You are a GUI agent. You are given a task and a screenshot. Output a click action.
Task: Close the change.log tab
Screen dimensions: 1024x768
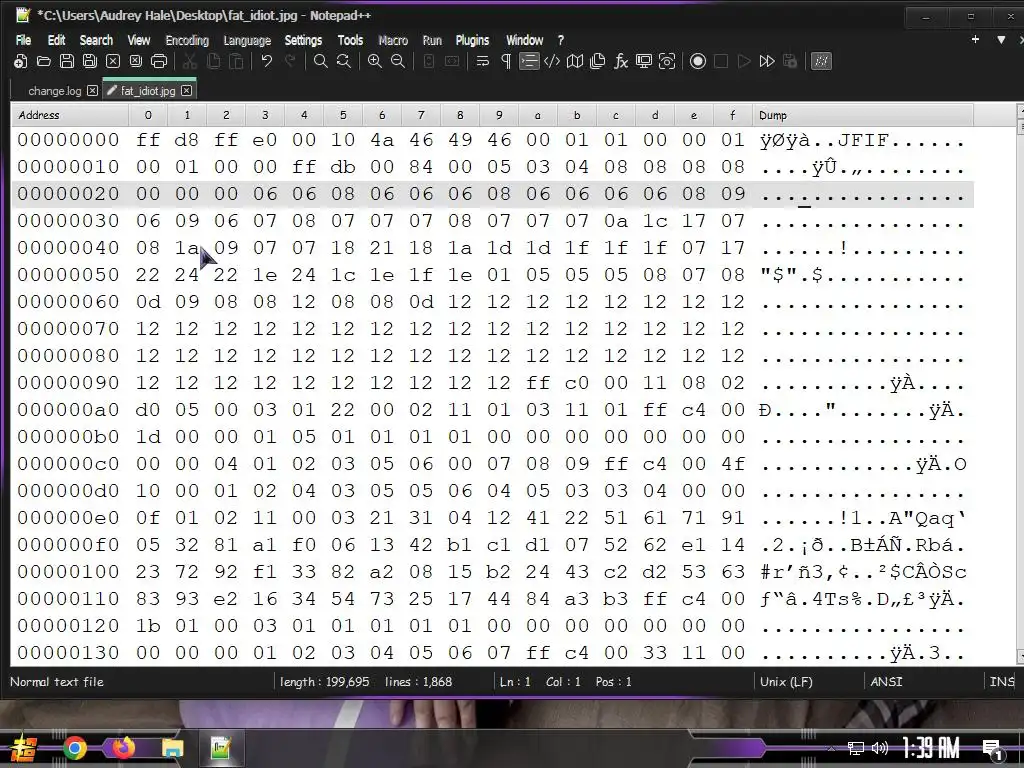pyautogui.click(x=93, y=91)
